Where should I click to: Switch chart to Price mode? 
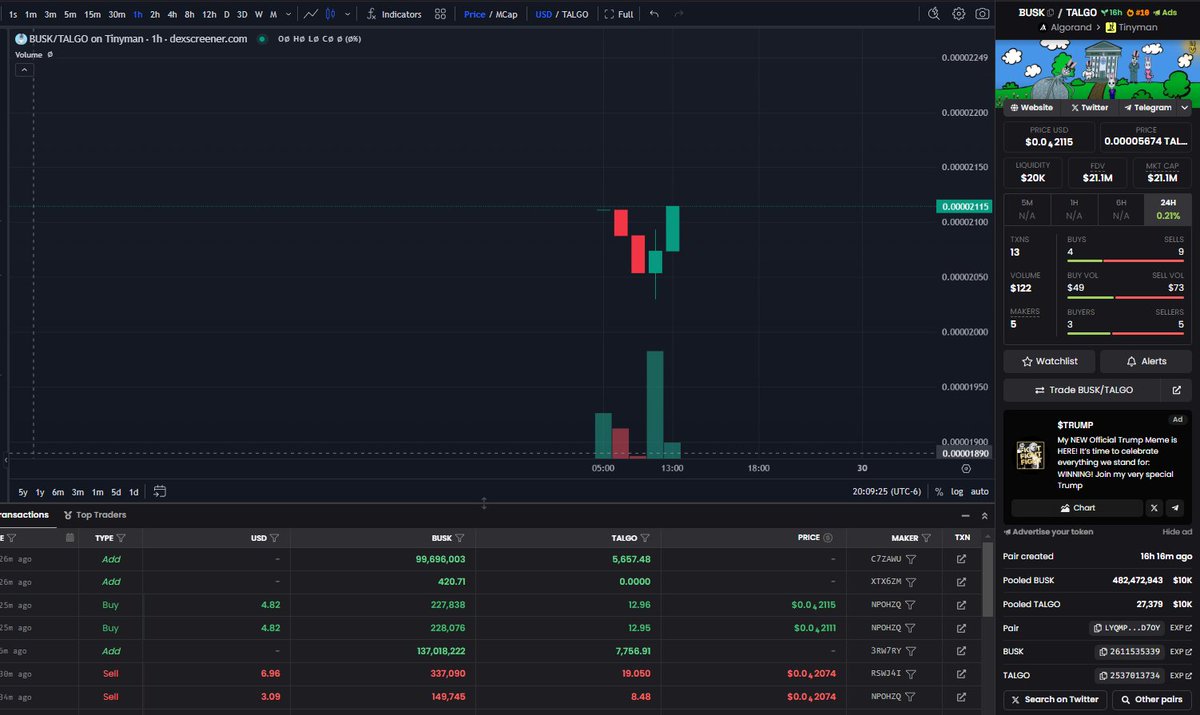point(475,14)
